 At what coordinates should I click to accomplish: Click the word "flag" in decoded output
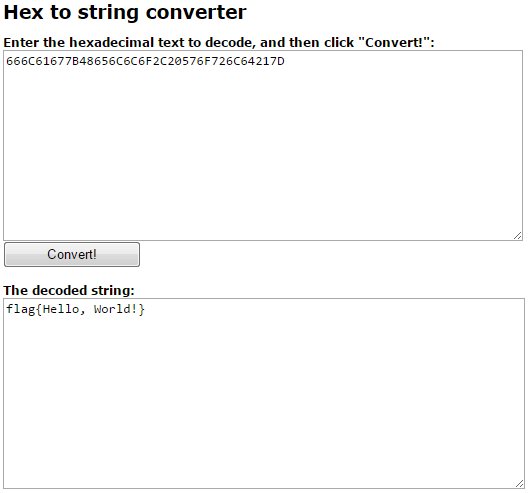tap(21, 309)
